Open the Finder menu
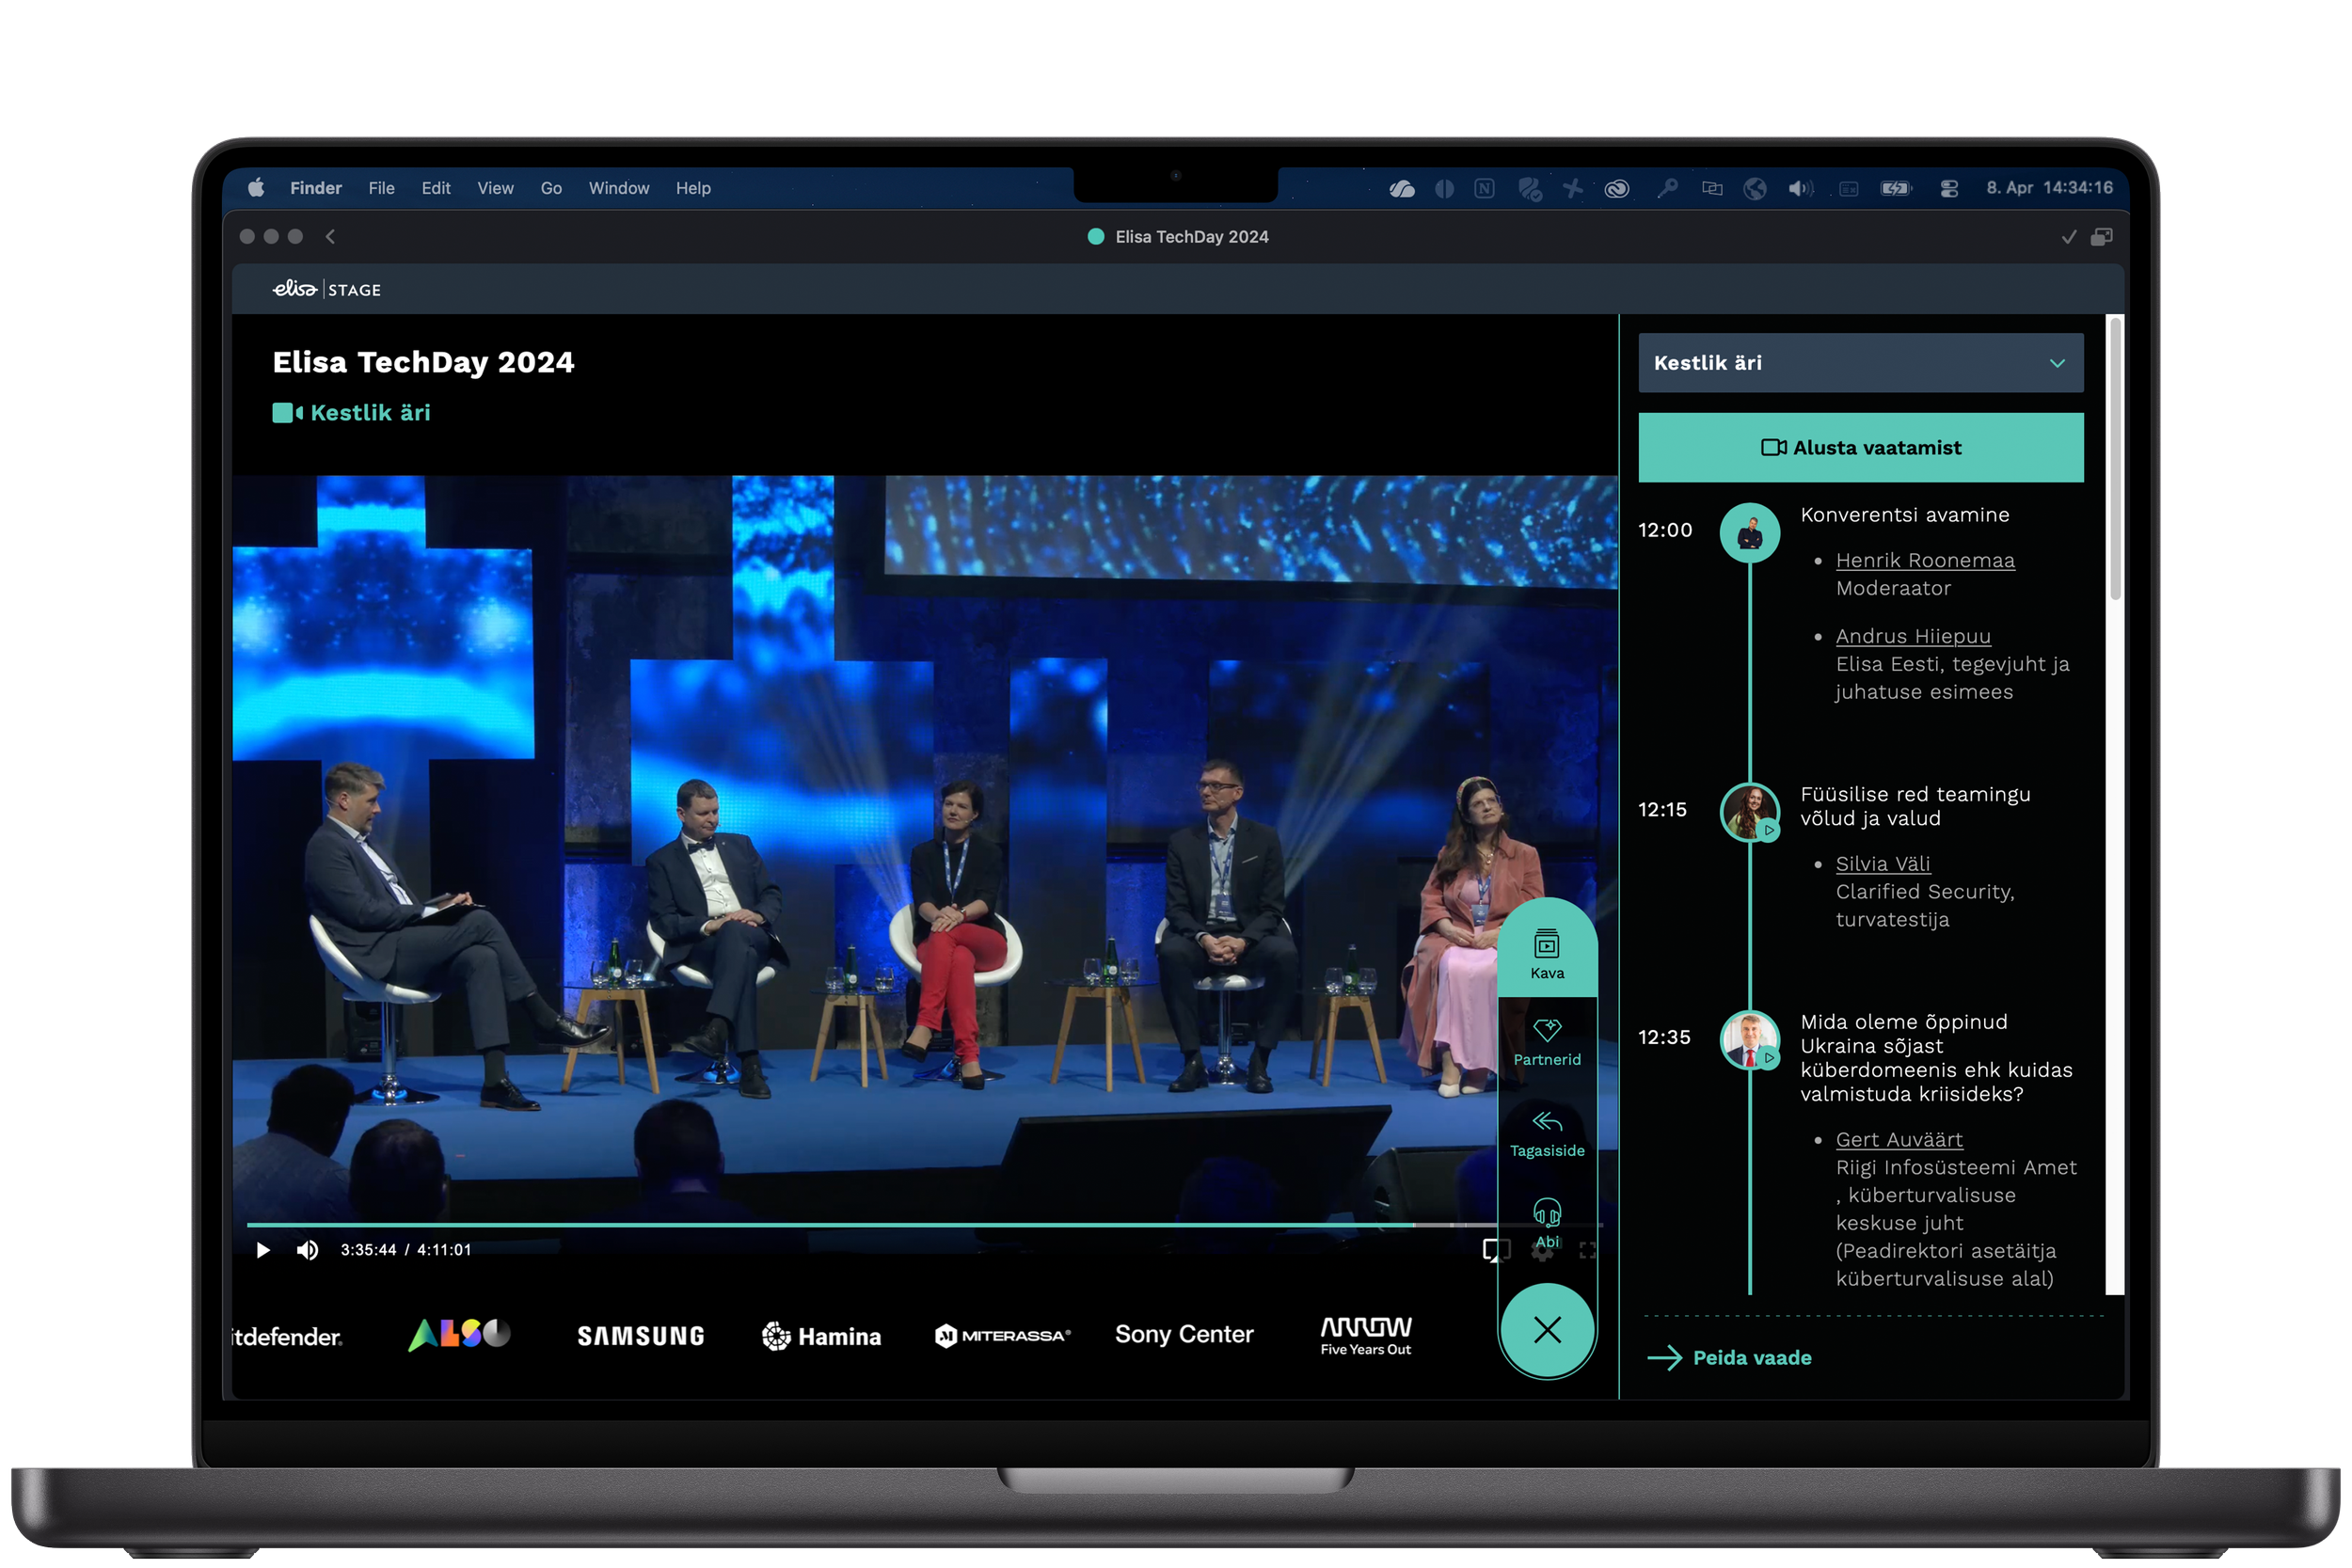2352x1568 pixels. pos(315,188)
